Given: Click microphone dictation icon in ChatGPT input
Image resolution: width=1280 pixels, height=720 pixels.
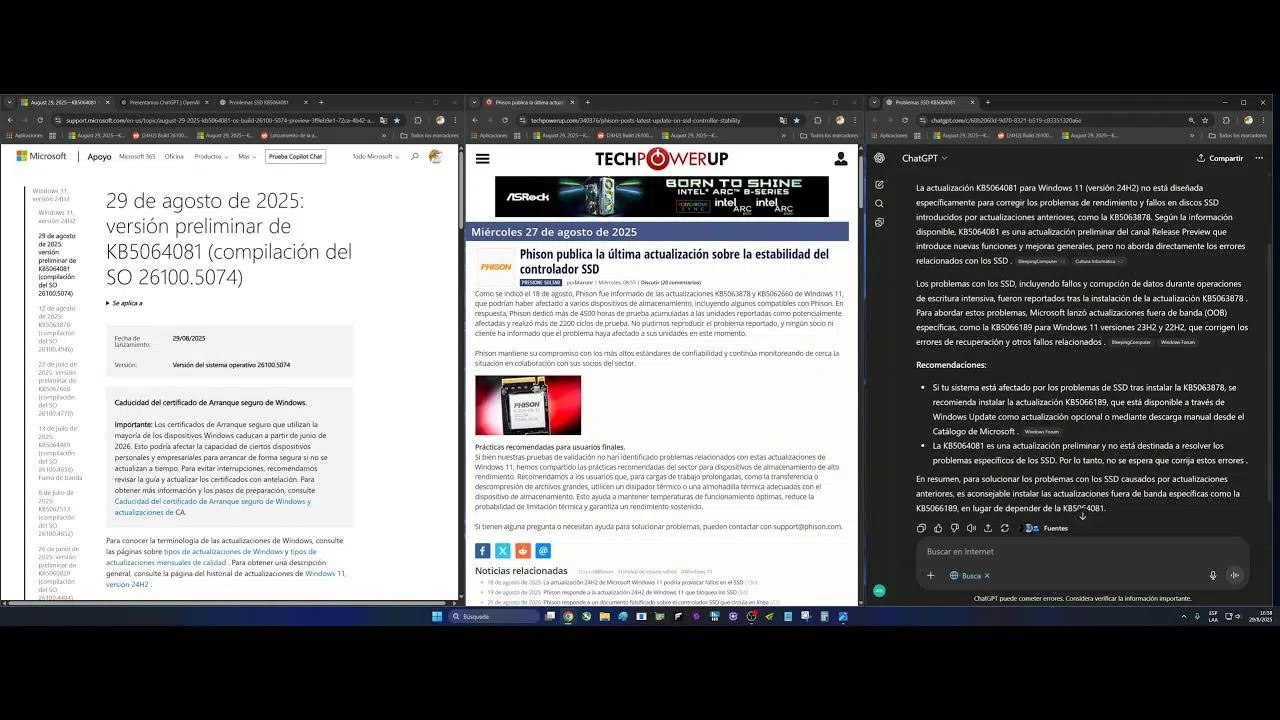Looking at the screenshot, I should pyautogui.click(x=1213, y=575).
